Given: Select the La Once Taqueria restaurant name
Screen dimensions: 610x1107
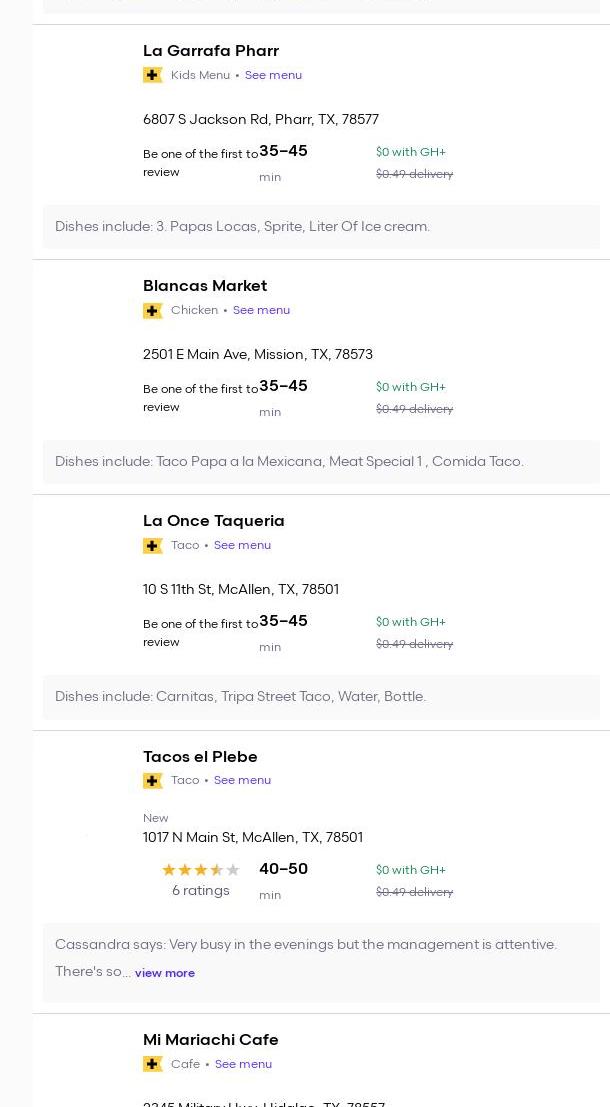Looking at the screenshot, I should click(x=213, y=521).
